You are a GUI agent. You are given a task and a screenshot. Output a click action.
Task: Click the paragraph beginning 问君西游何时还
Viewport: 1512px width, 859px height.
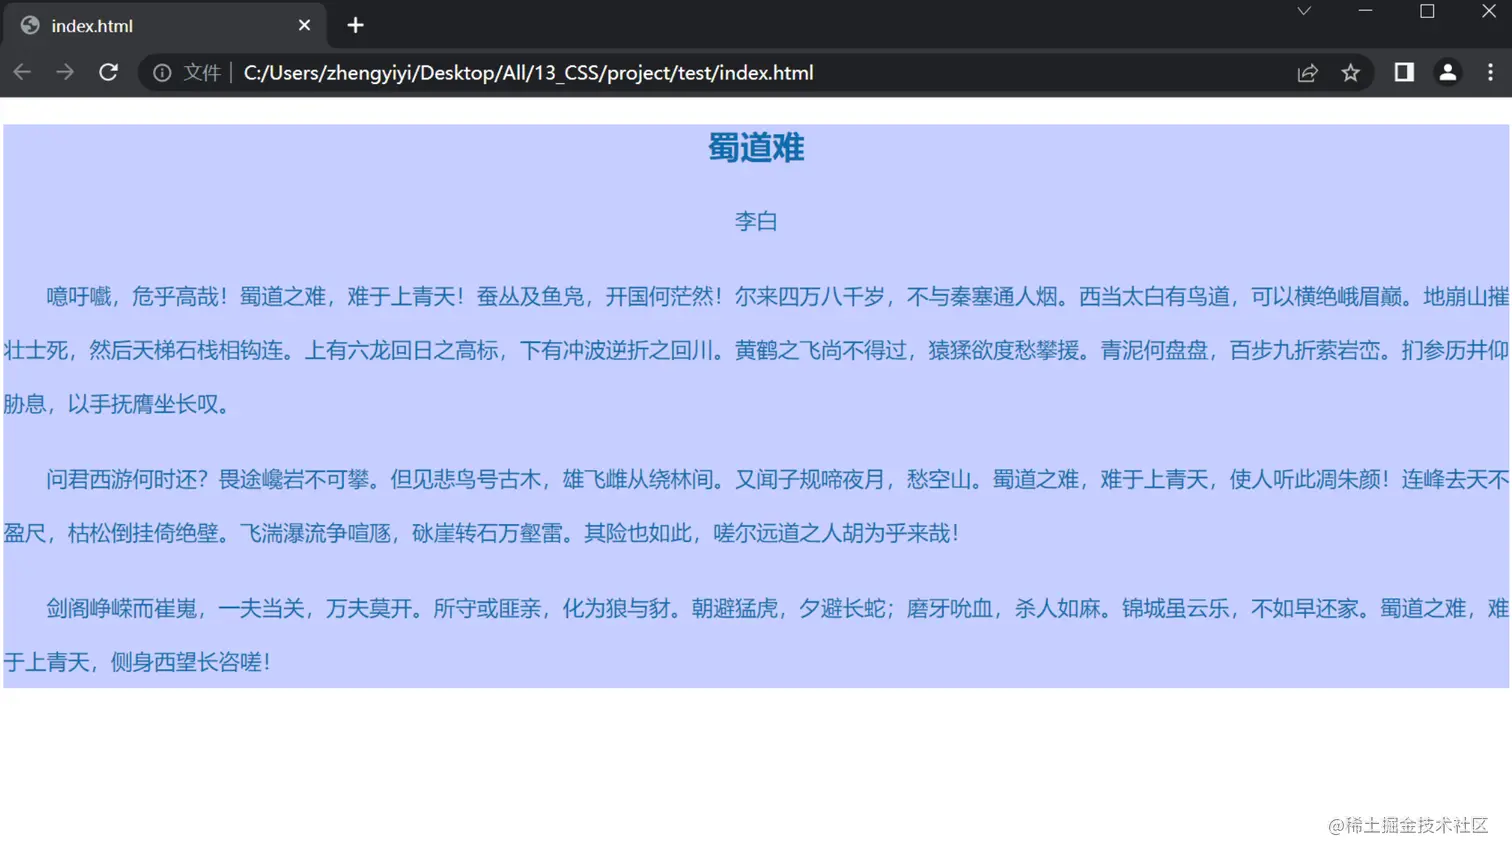point(756,506)
